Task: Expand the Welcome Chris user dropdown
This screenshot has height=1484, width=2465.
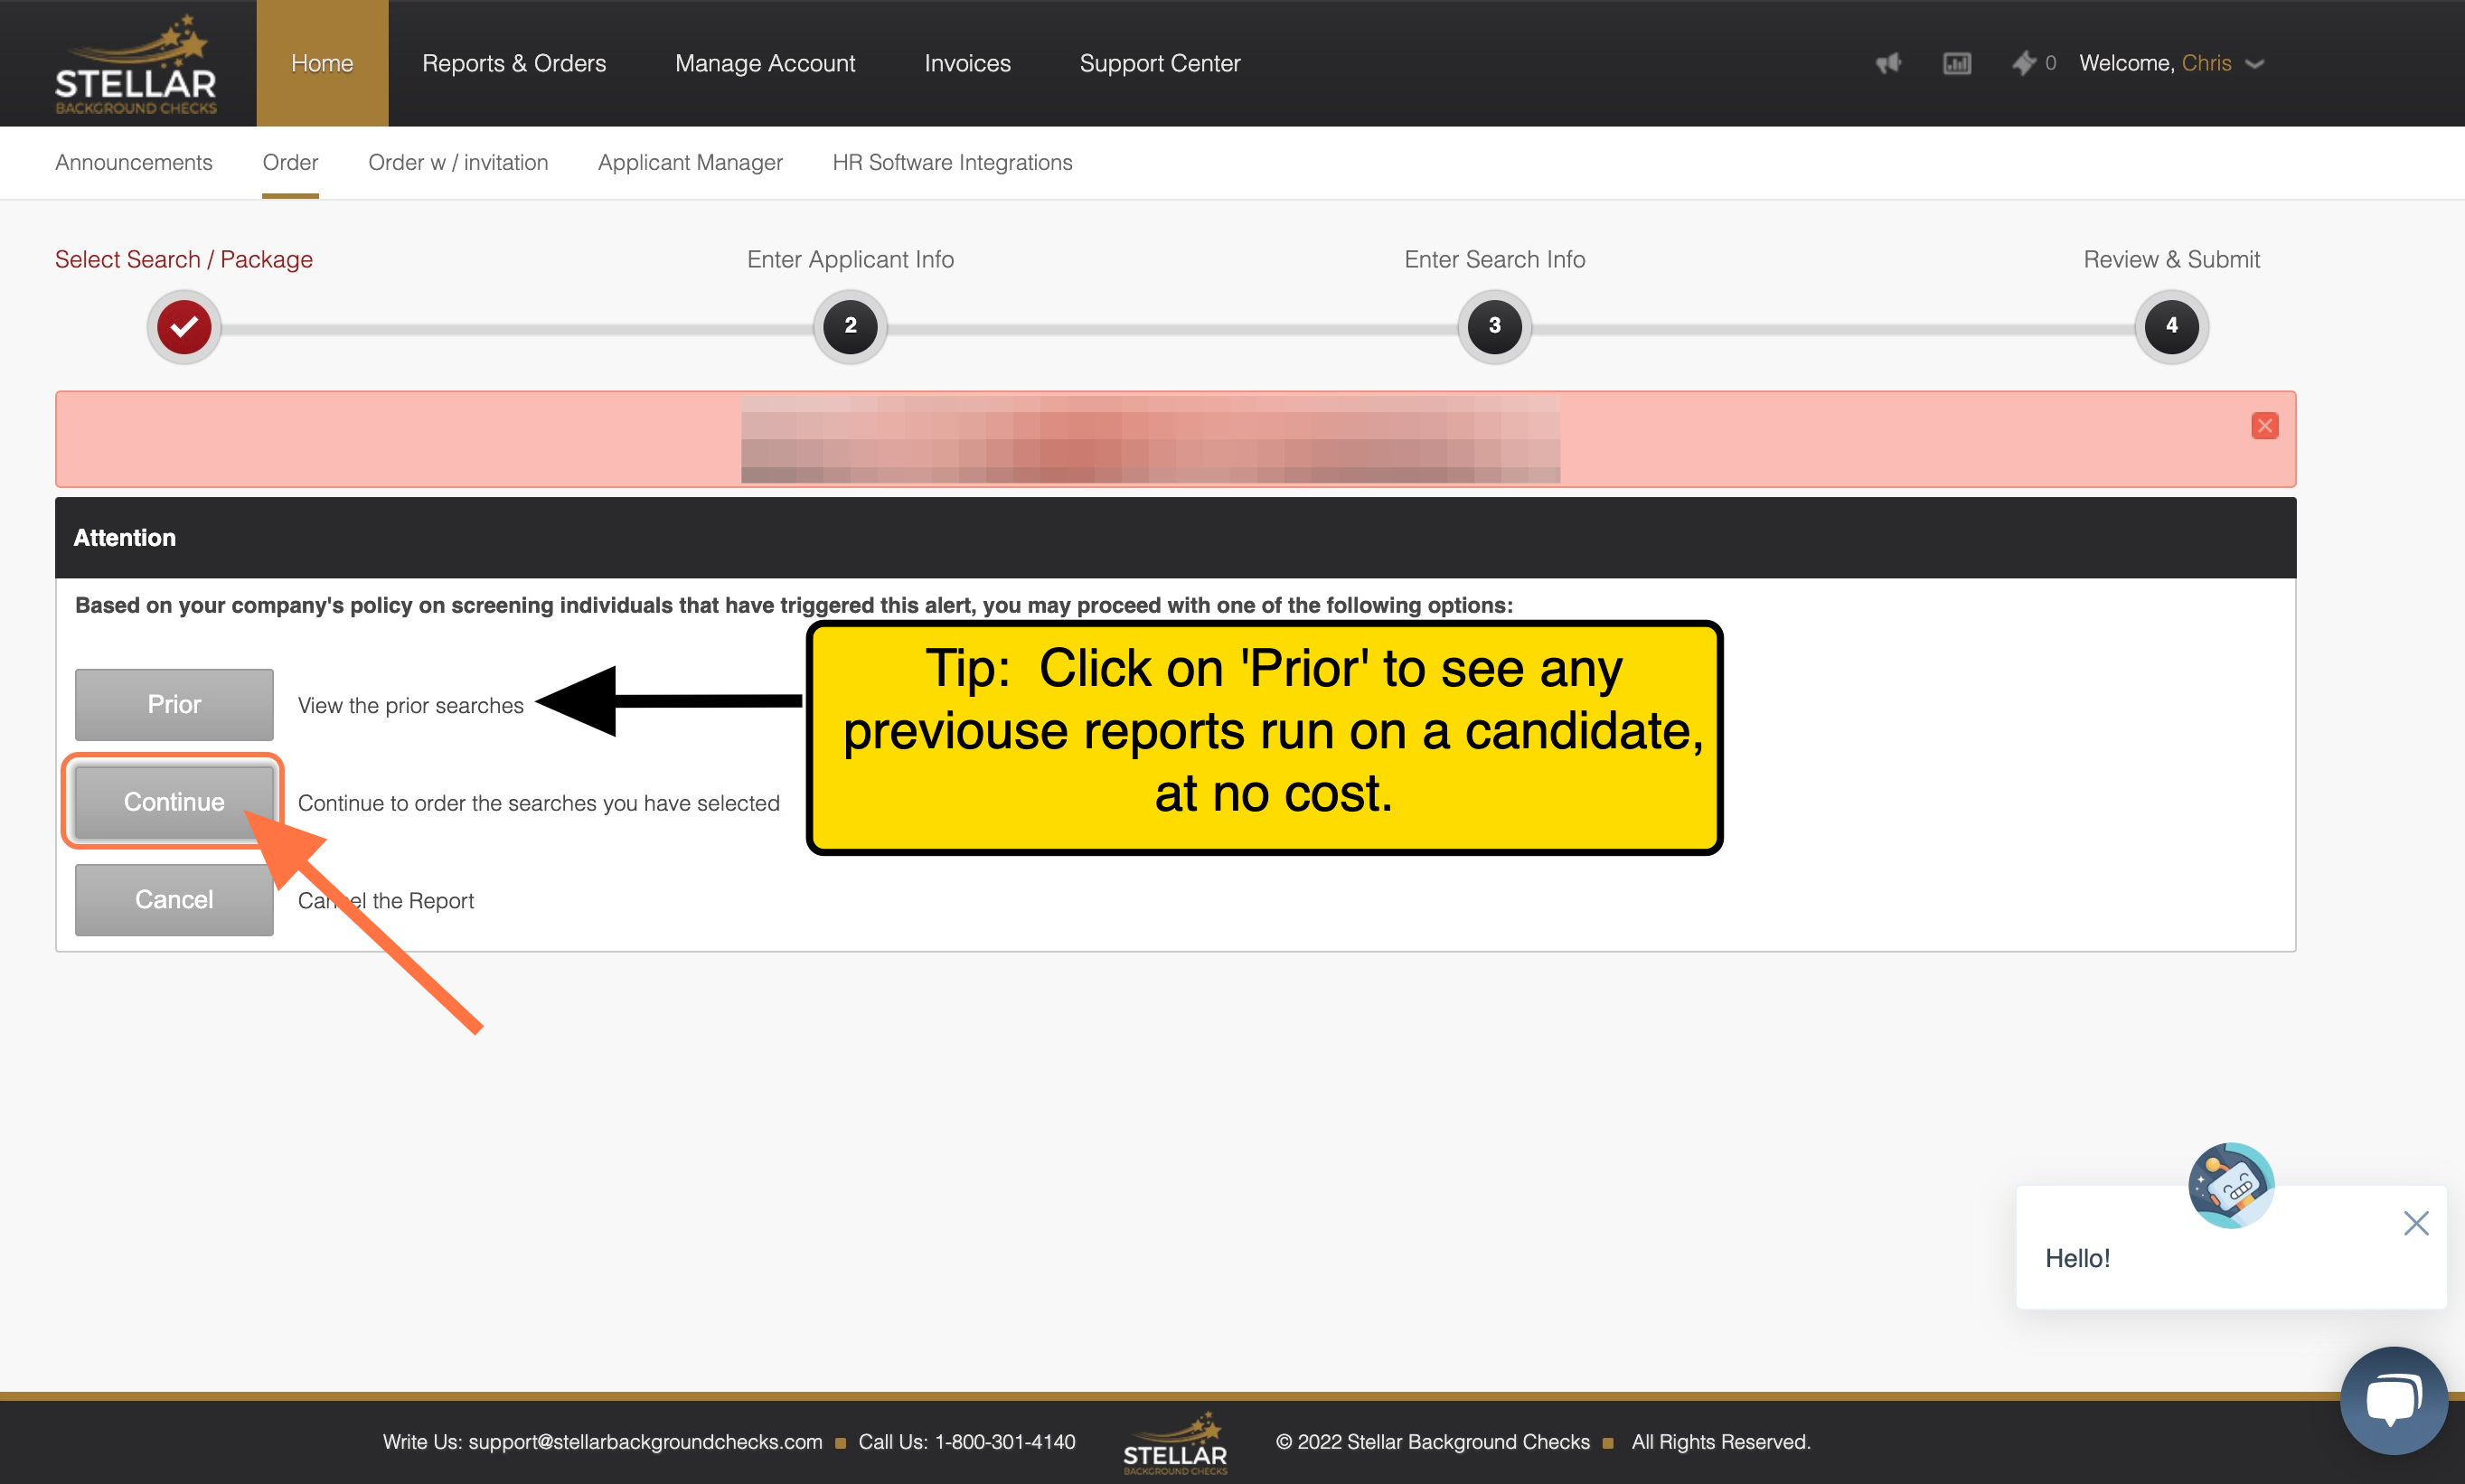Action: 2171,63
